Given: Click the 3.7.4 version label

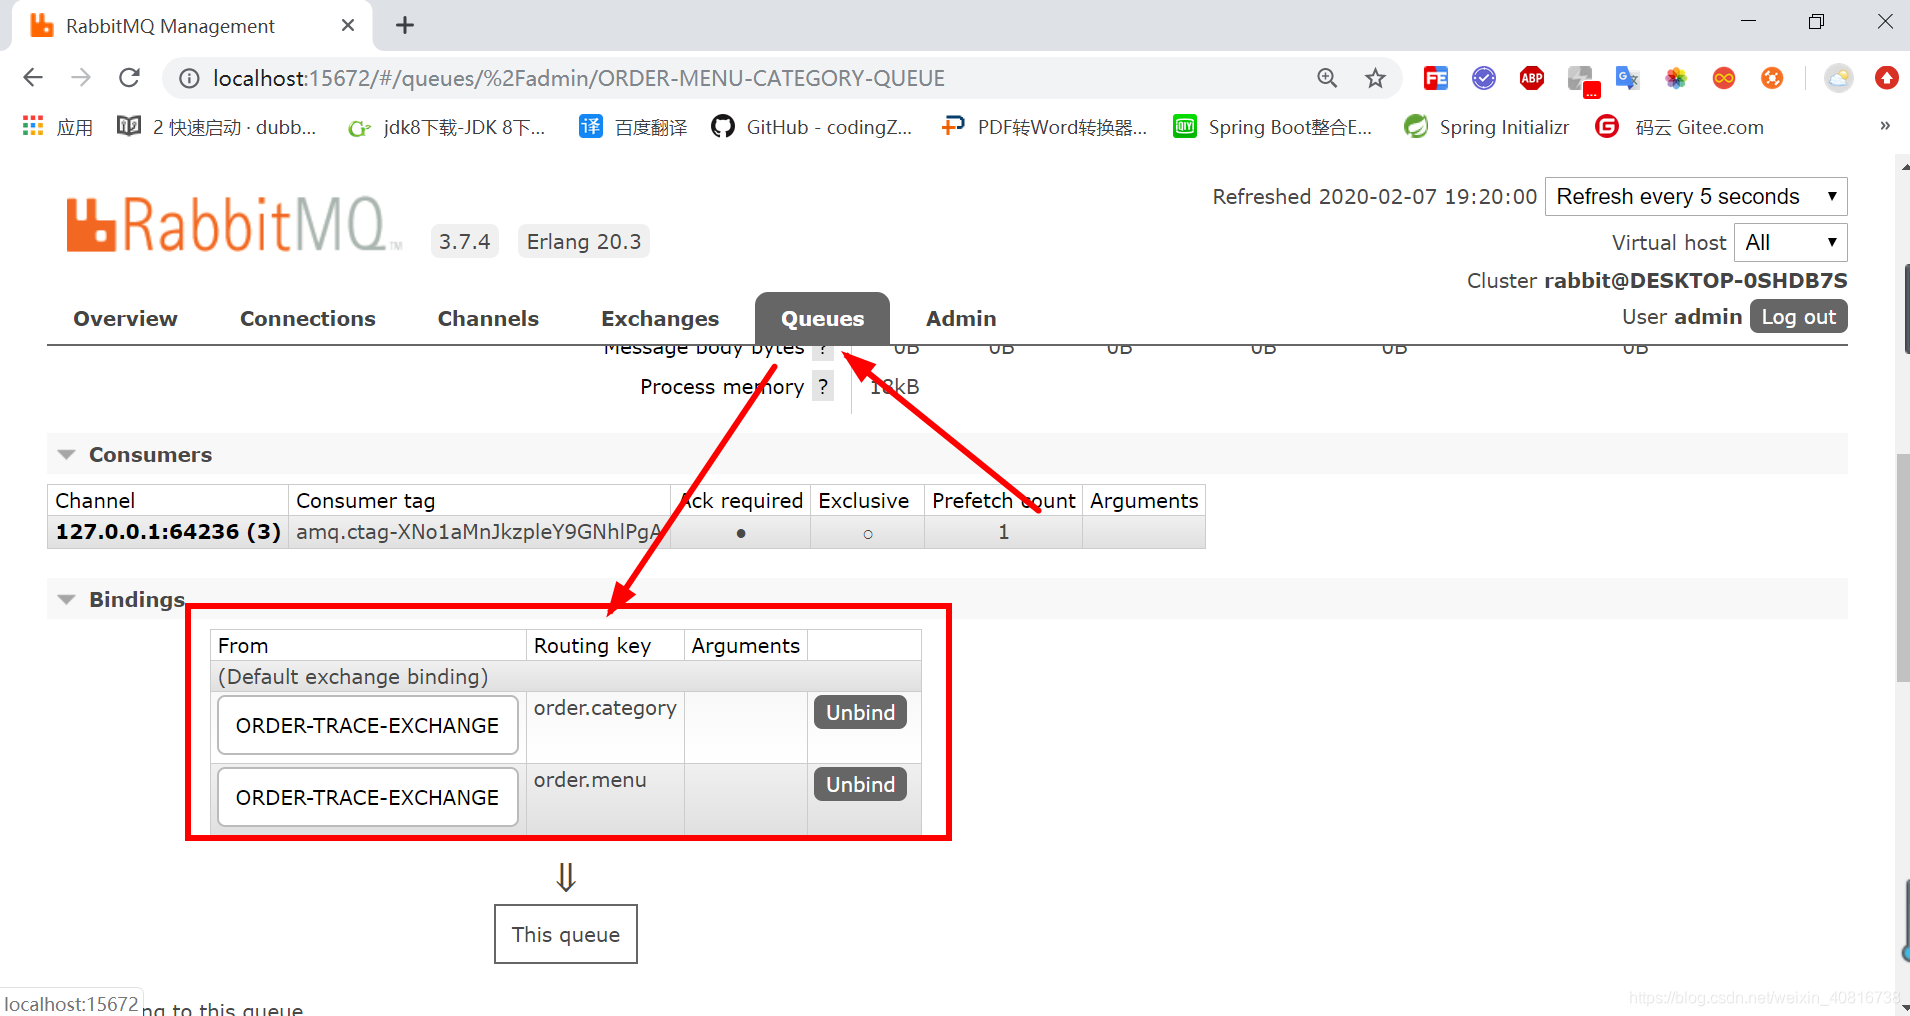Looking at the screenshot, I should tap(464, 241).
